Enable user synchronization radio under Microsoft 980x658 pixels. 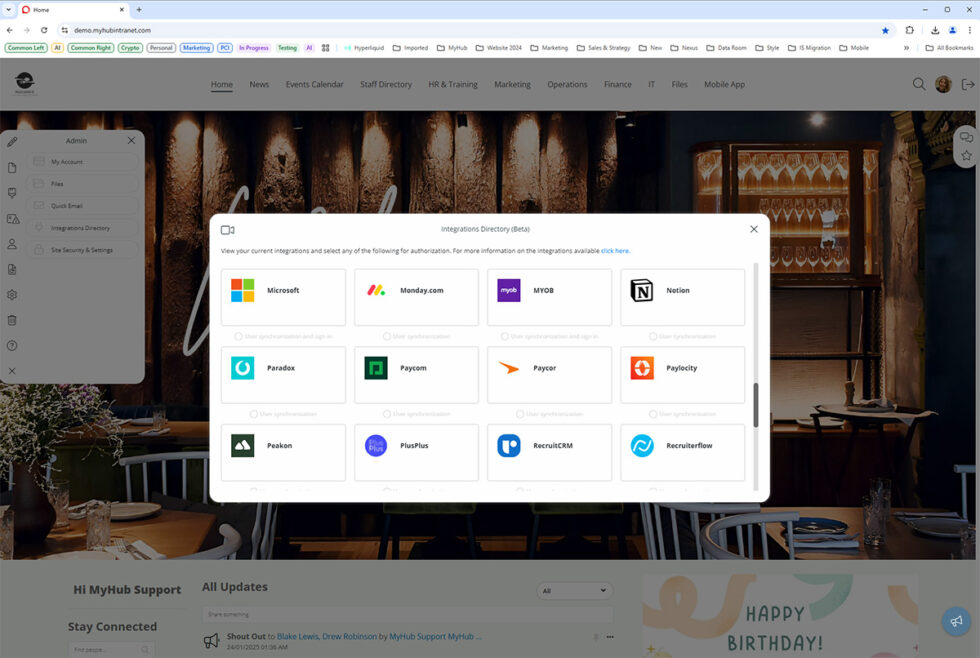pyautogui.click(x=238, y=336)
